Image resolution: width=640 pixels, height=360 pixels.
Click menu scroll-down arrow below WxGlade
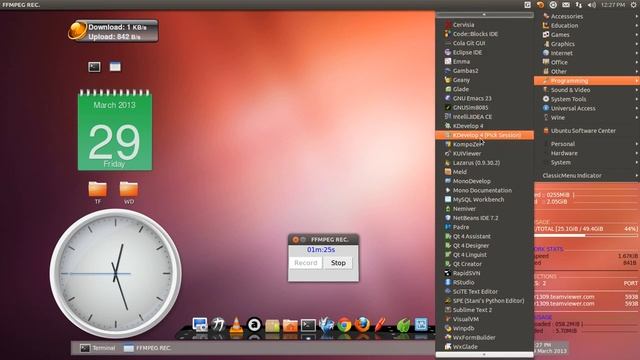tap(484, 354)
